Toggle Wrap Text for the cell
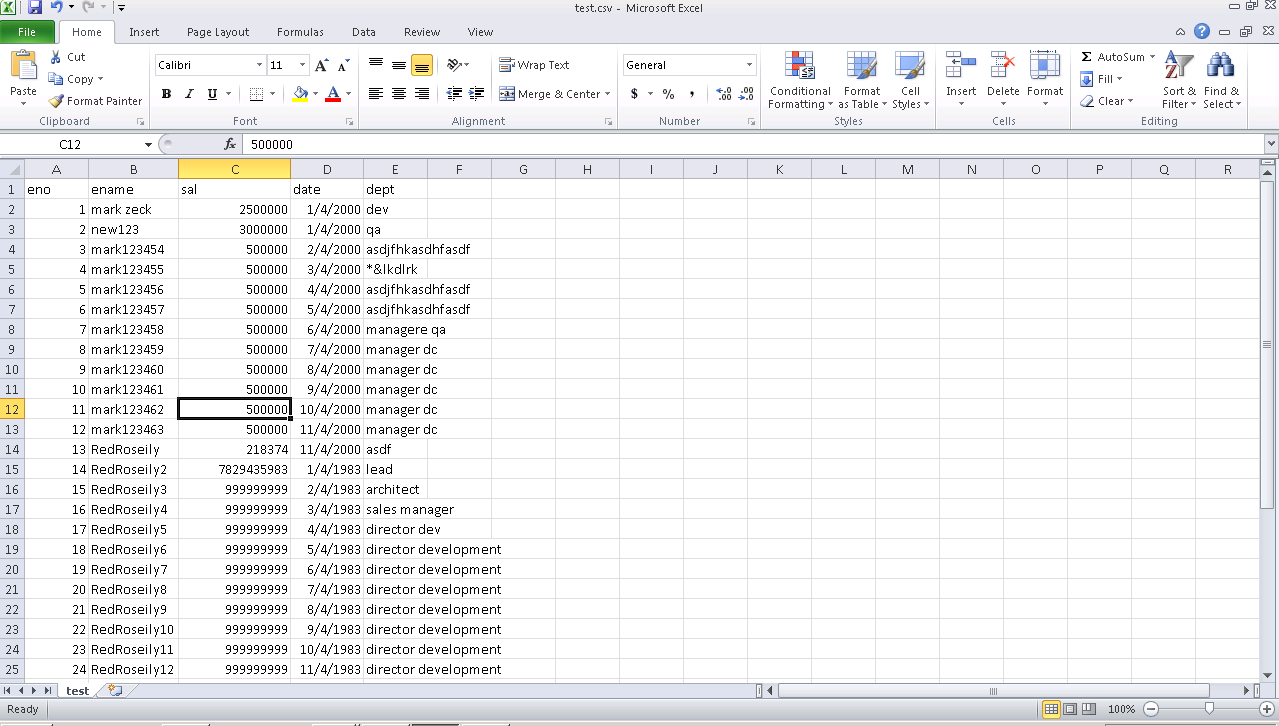Screen dimensions: 1279x726 coord(534,65)
